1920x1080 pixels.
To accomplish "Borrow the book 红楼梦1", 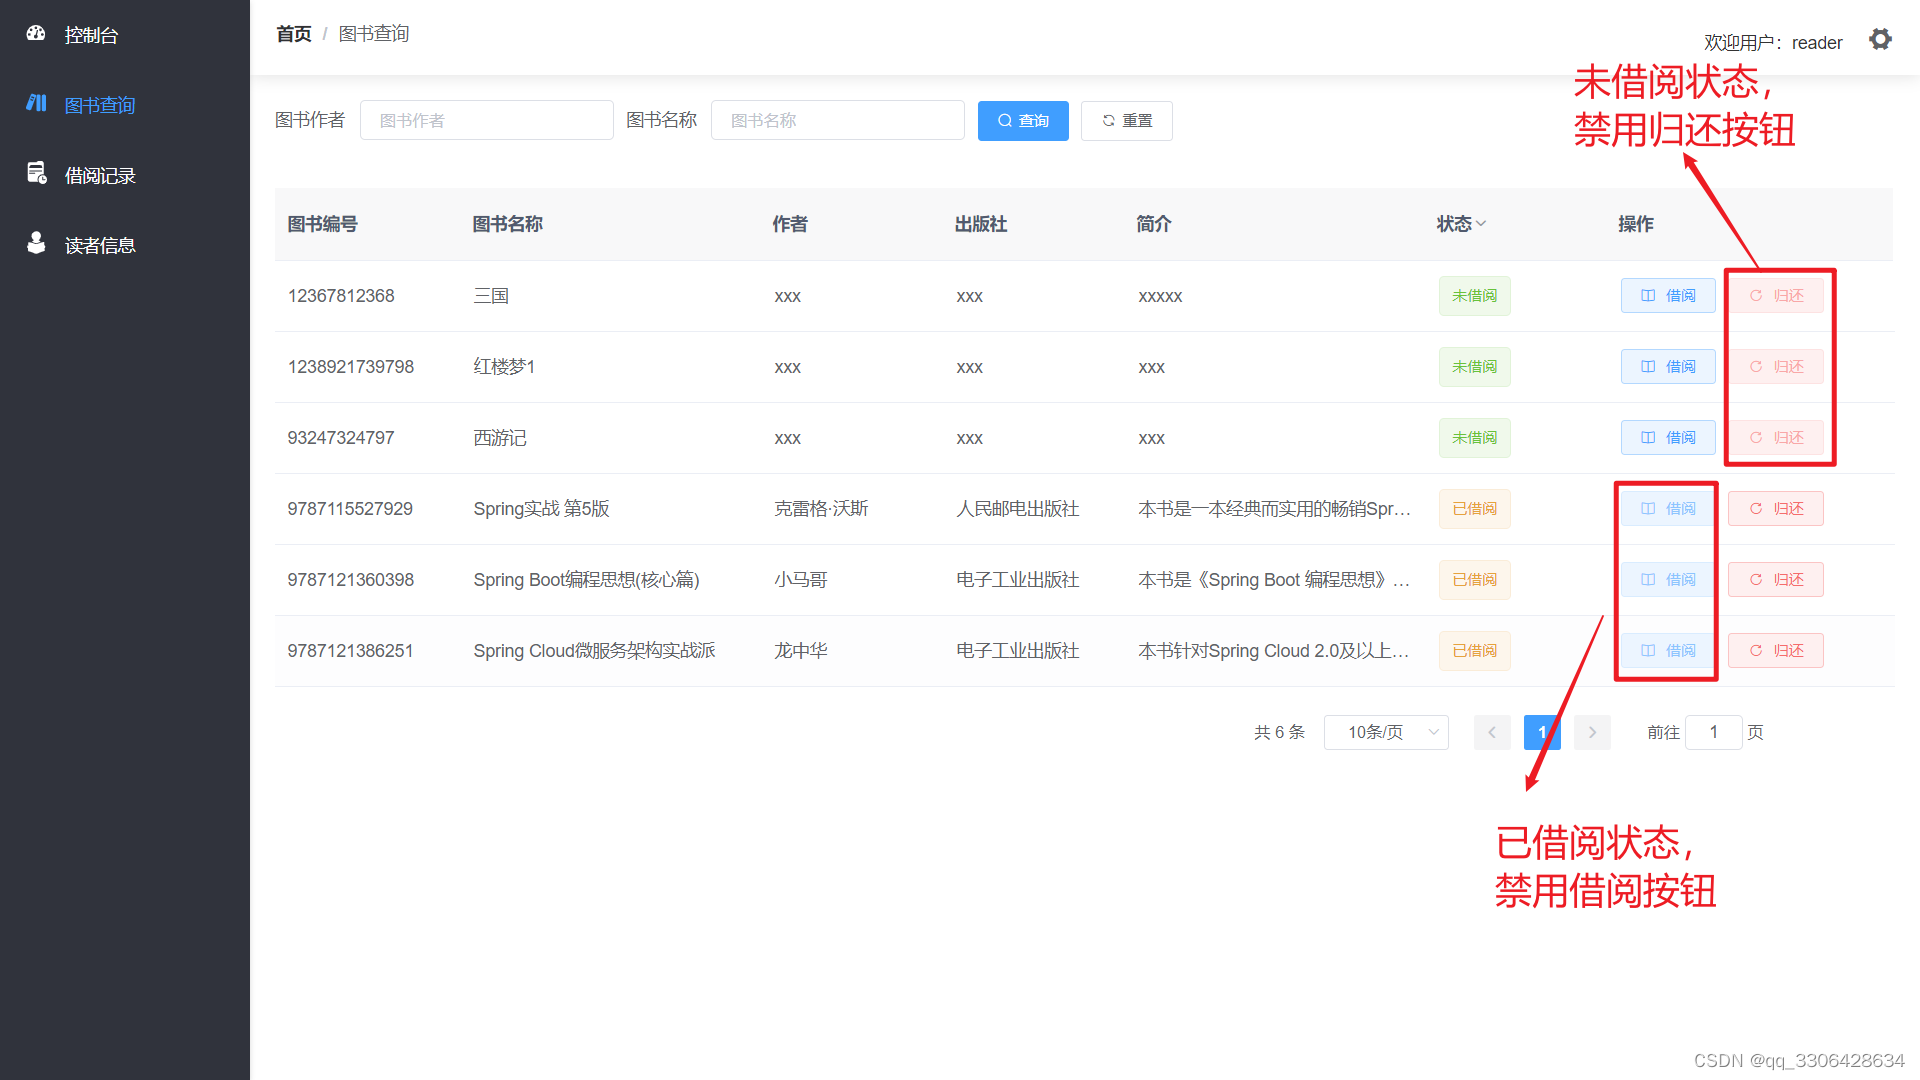I will 1668,367.
